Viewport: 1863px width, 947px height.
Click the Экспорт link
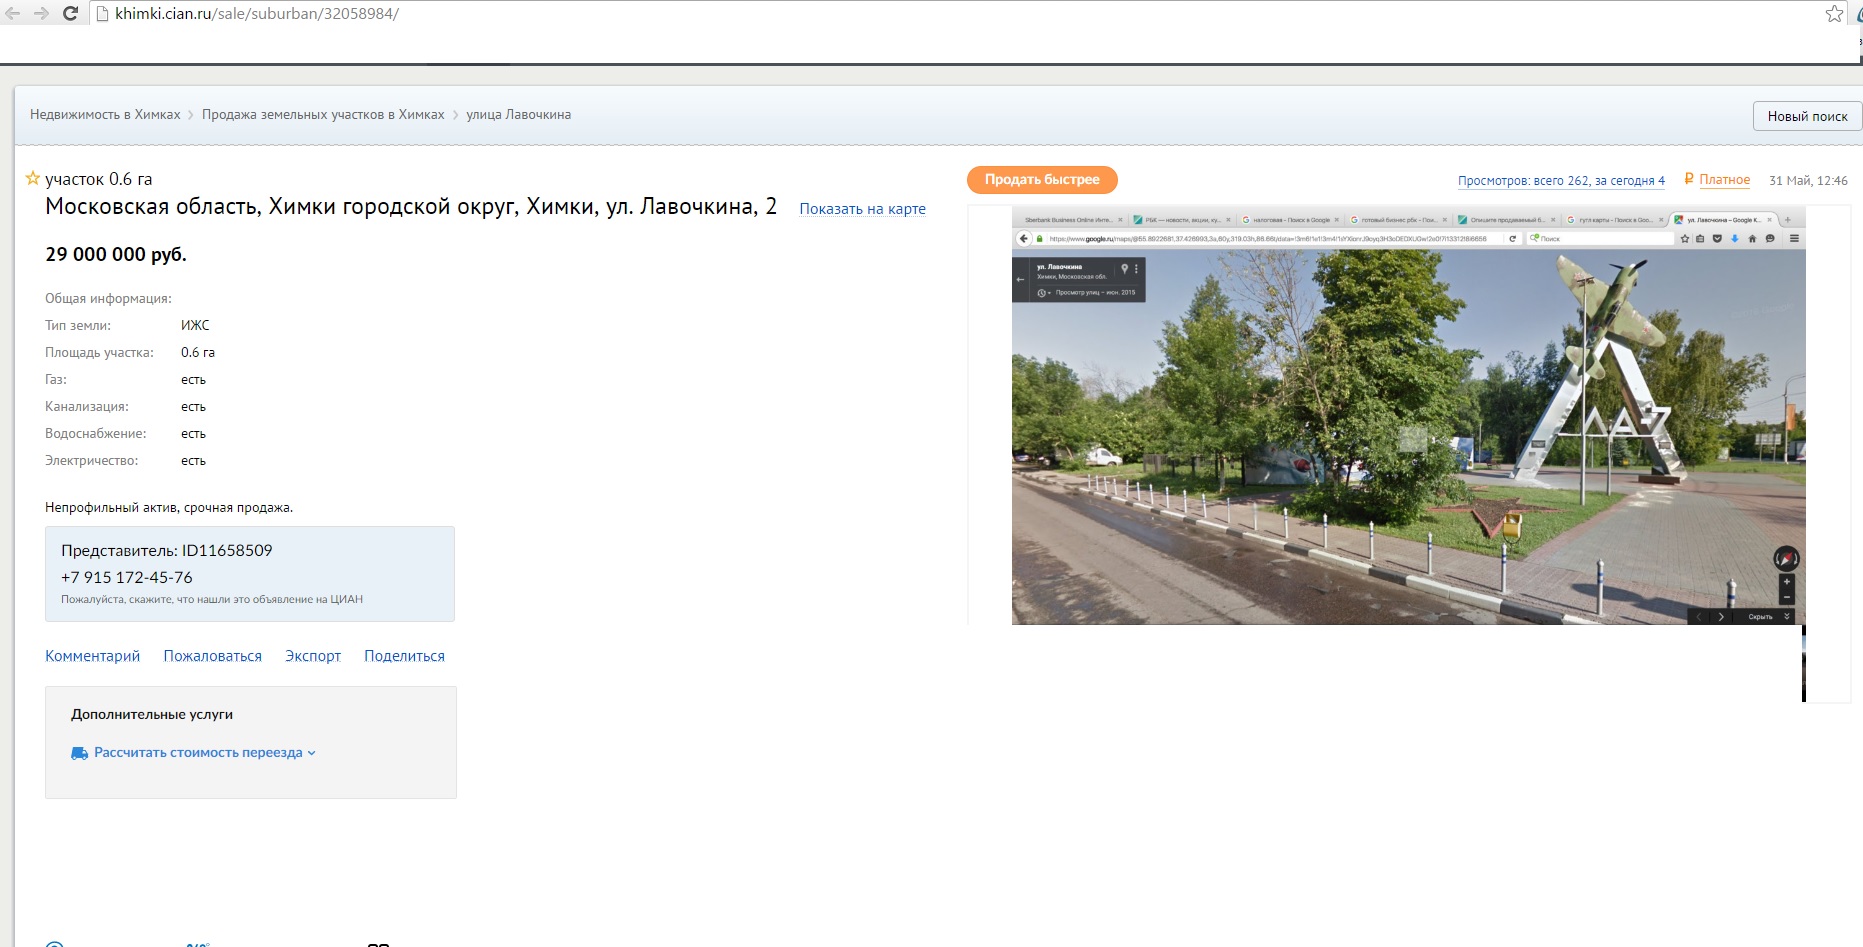point(313,656)
